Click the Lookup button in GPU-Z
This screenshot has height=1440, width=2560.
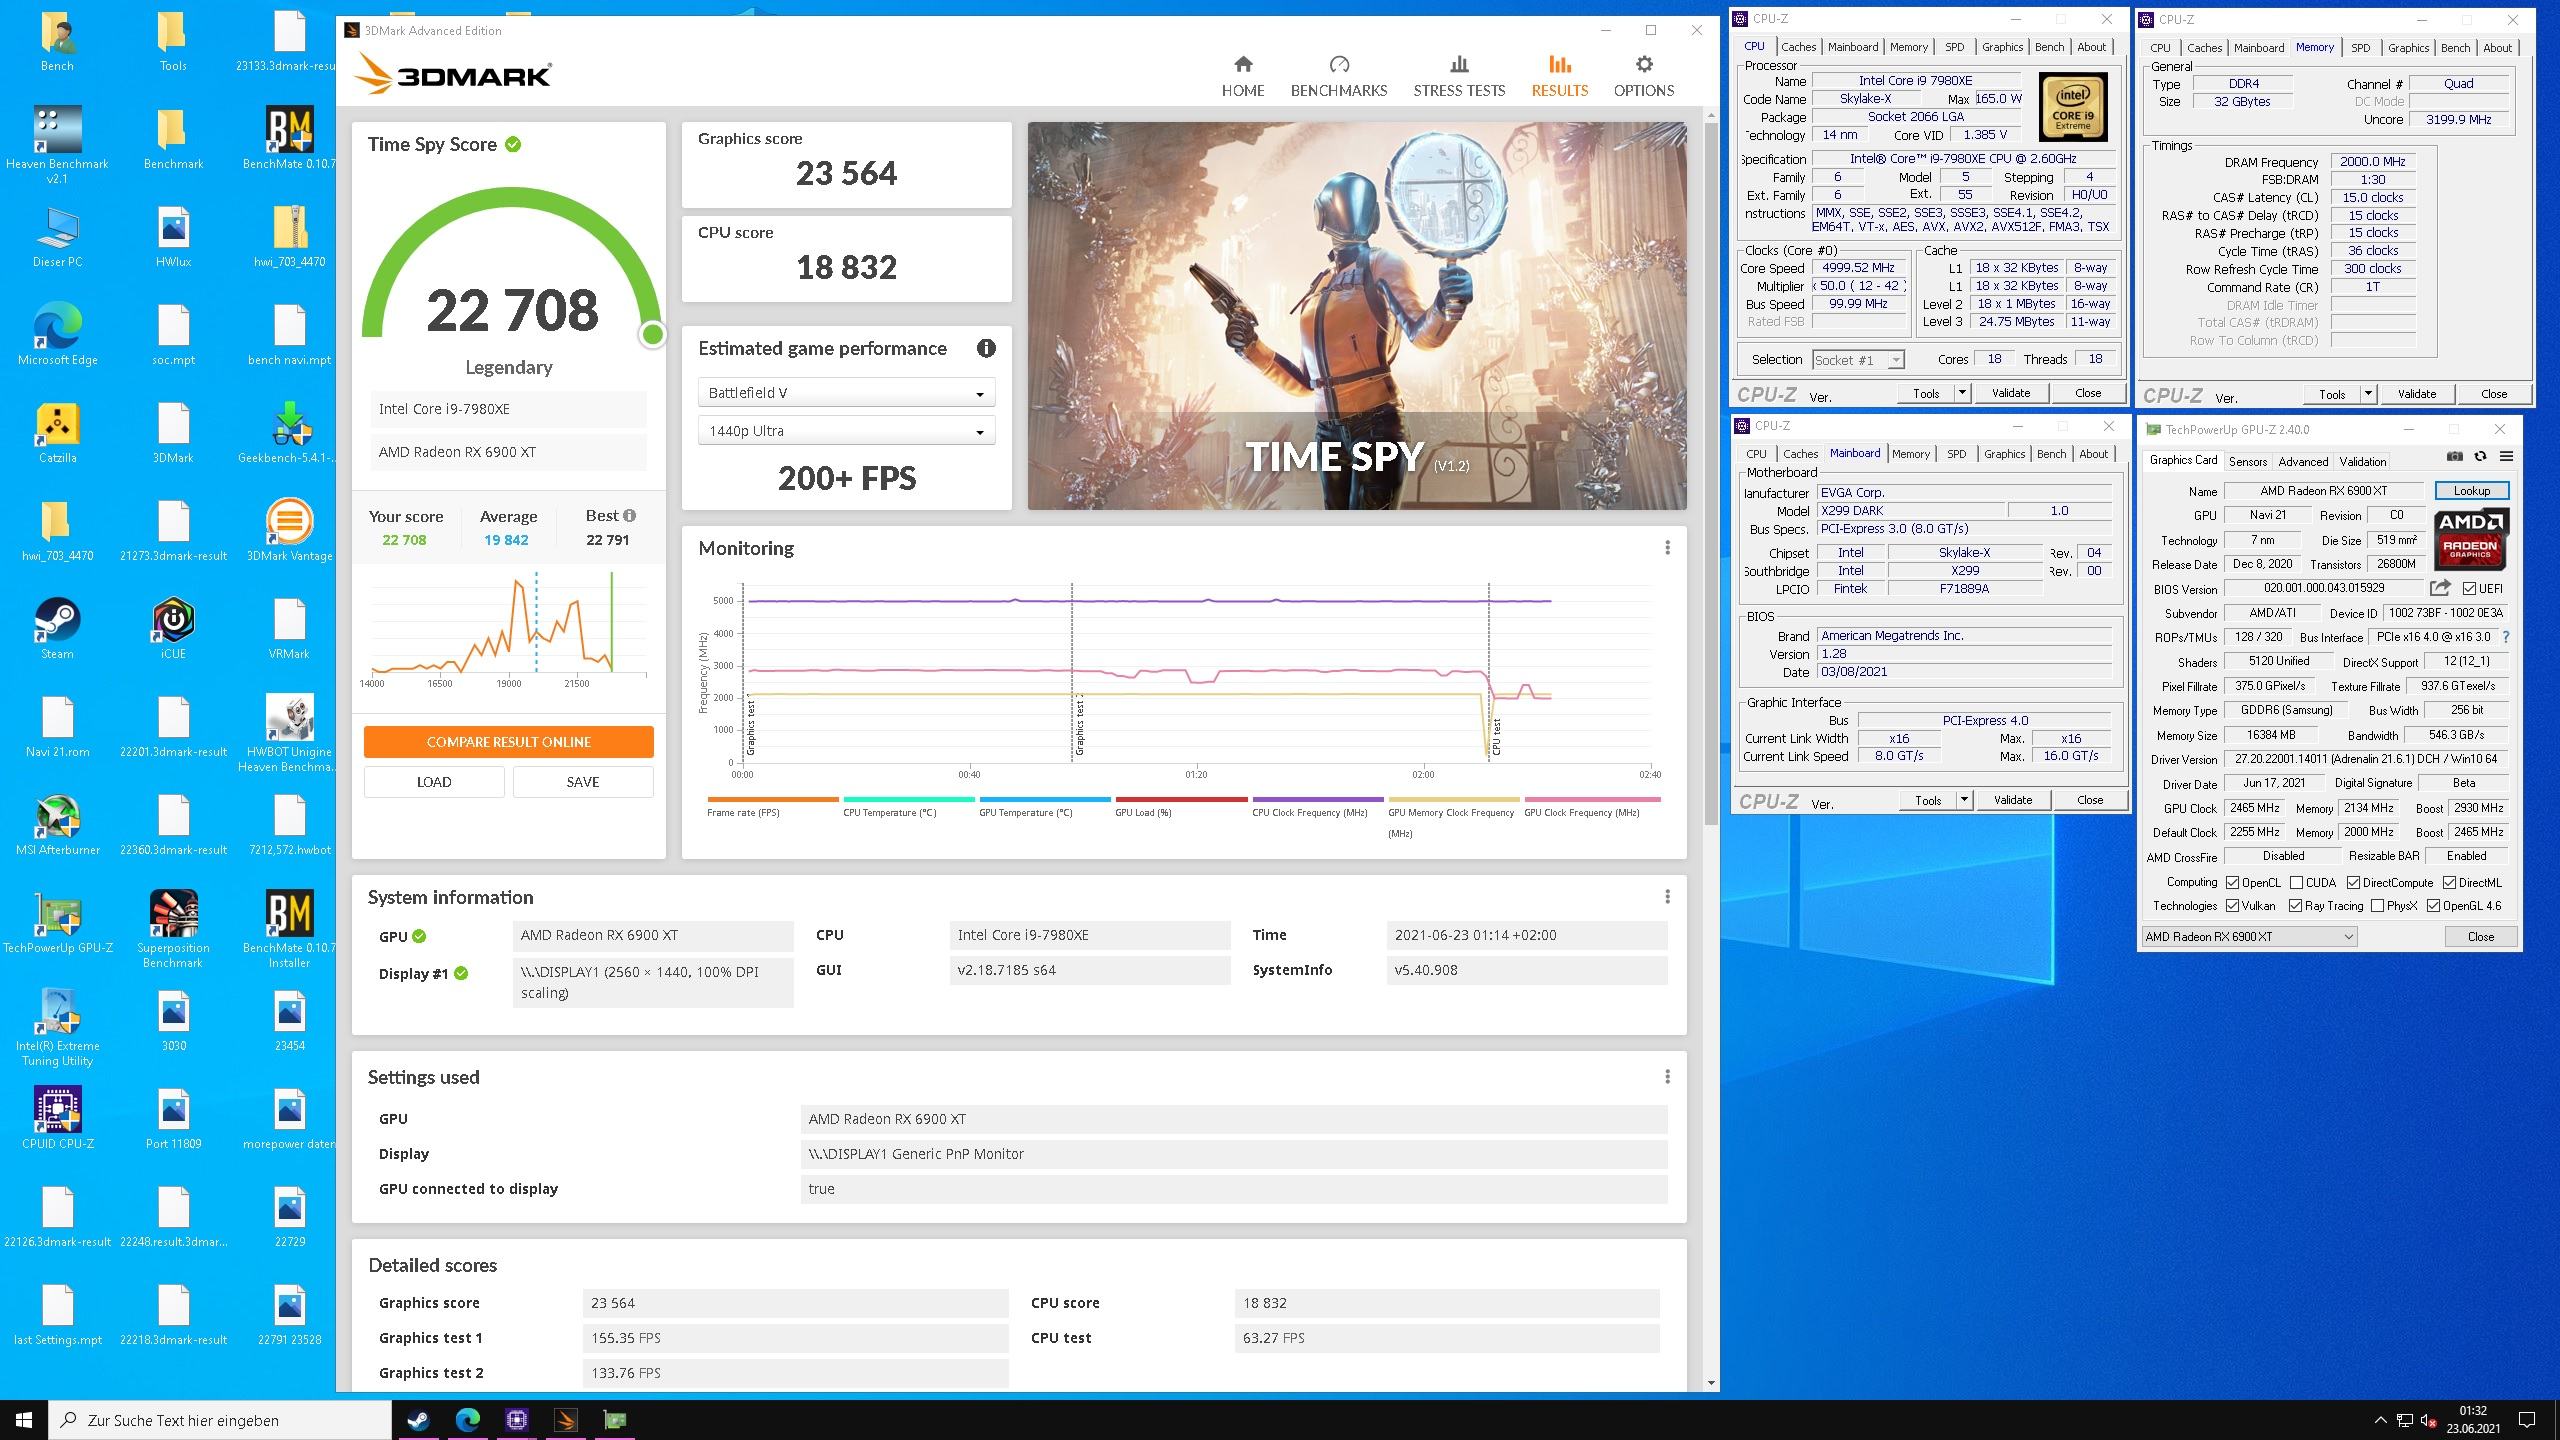click(x=2471, y=491)
